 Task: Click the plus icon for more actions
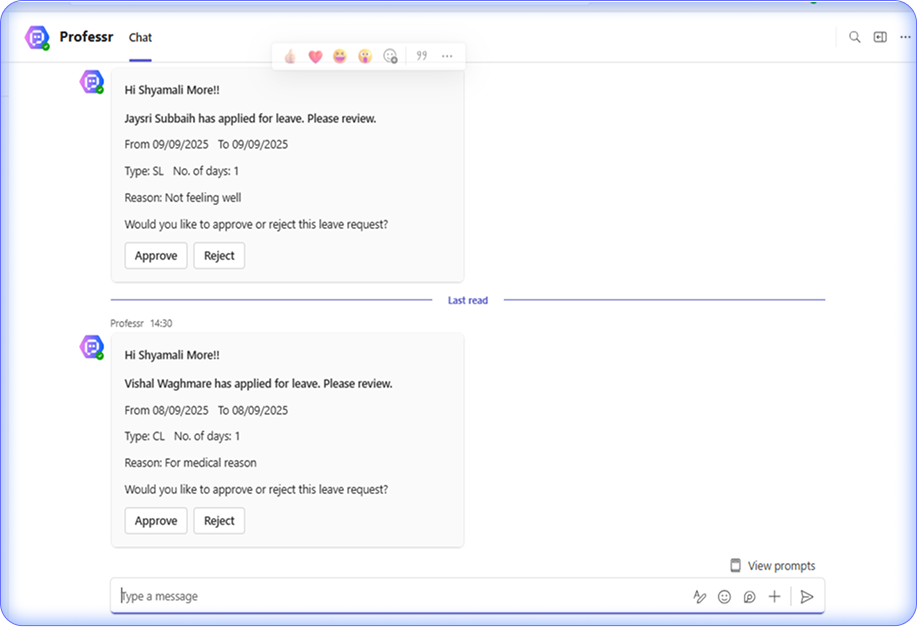pyautogui.click(x=774, y=597)
